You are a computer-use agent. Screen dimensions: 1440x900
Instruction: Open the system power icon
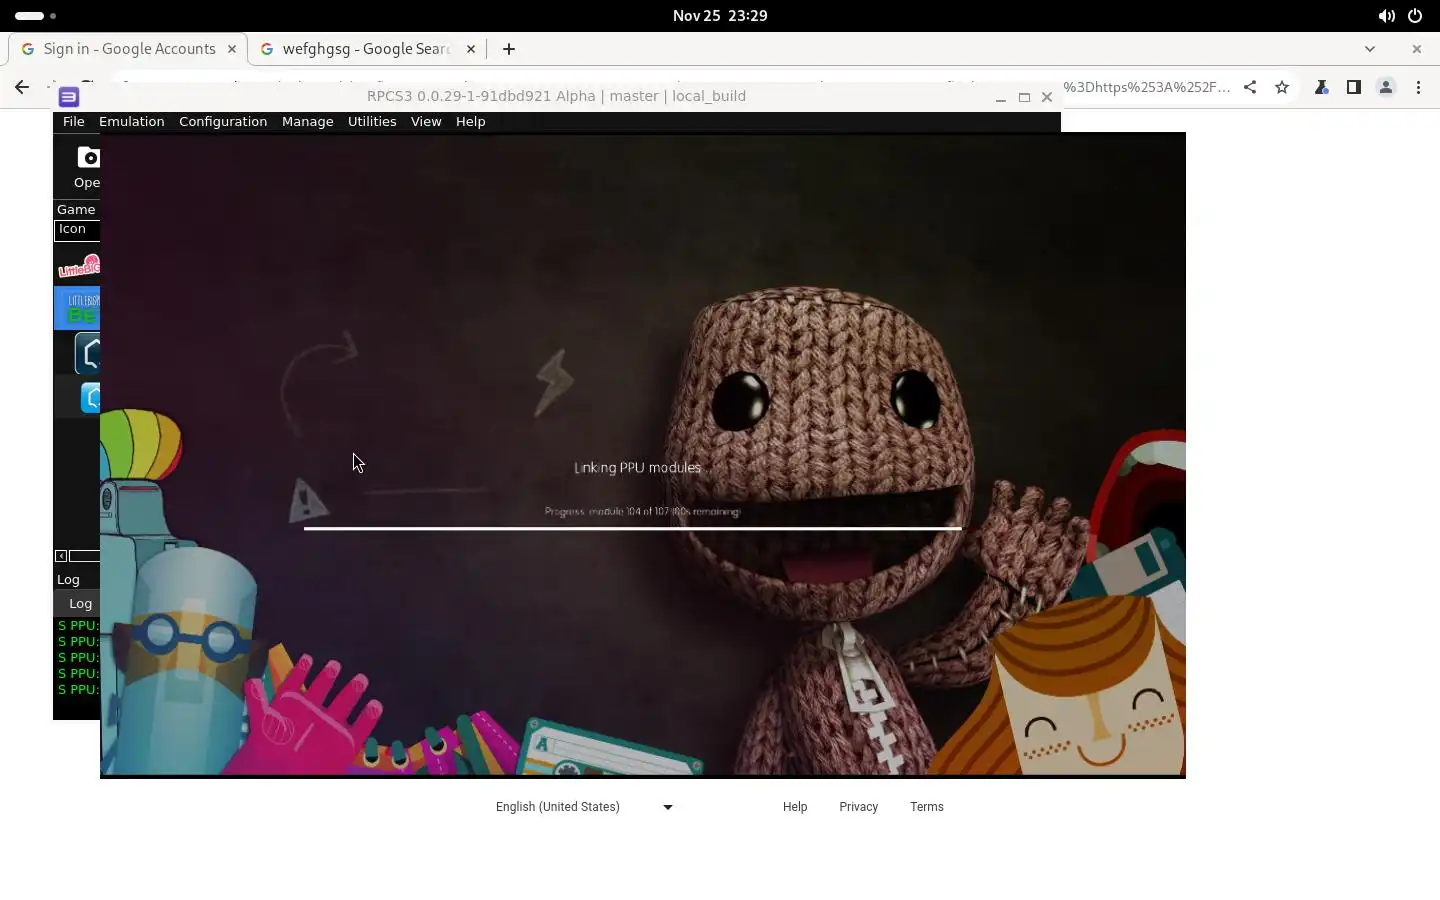pyautogui.click(x=1415, y=16)
